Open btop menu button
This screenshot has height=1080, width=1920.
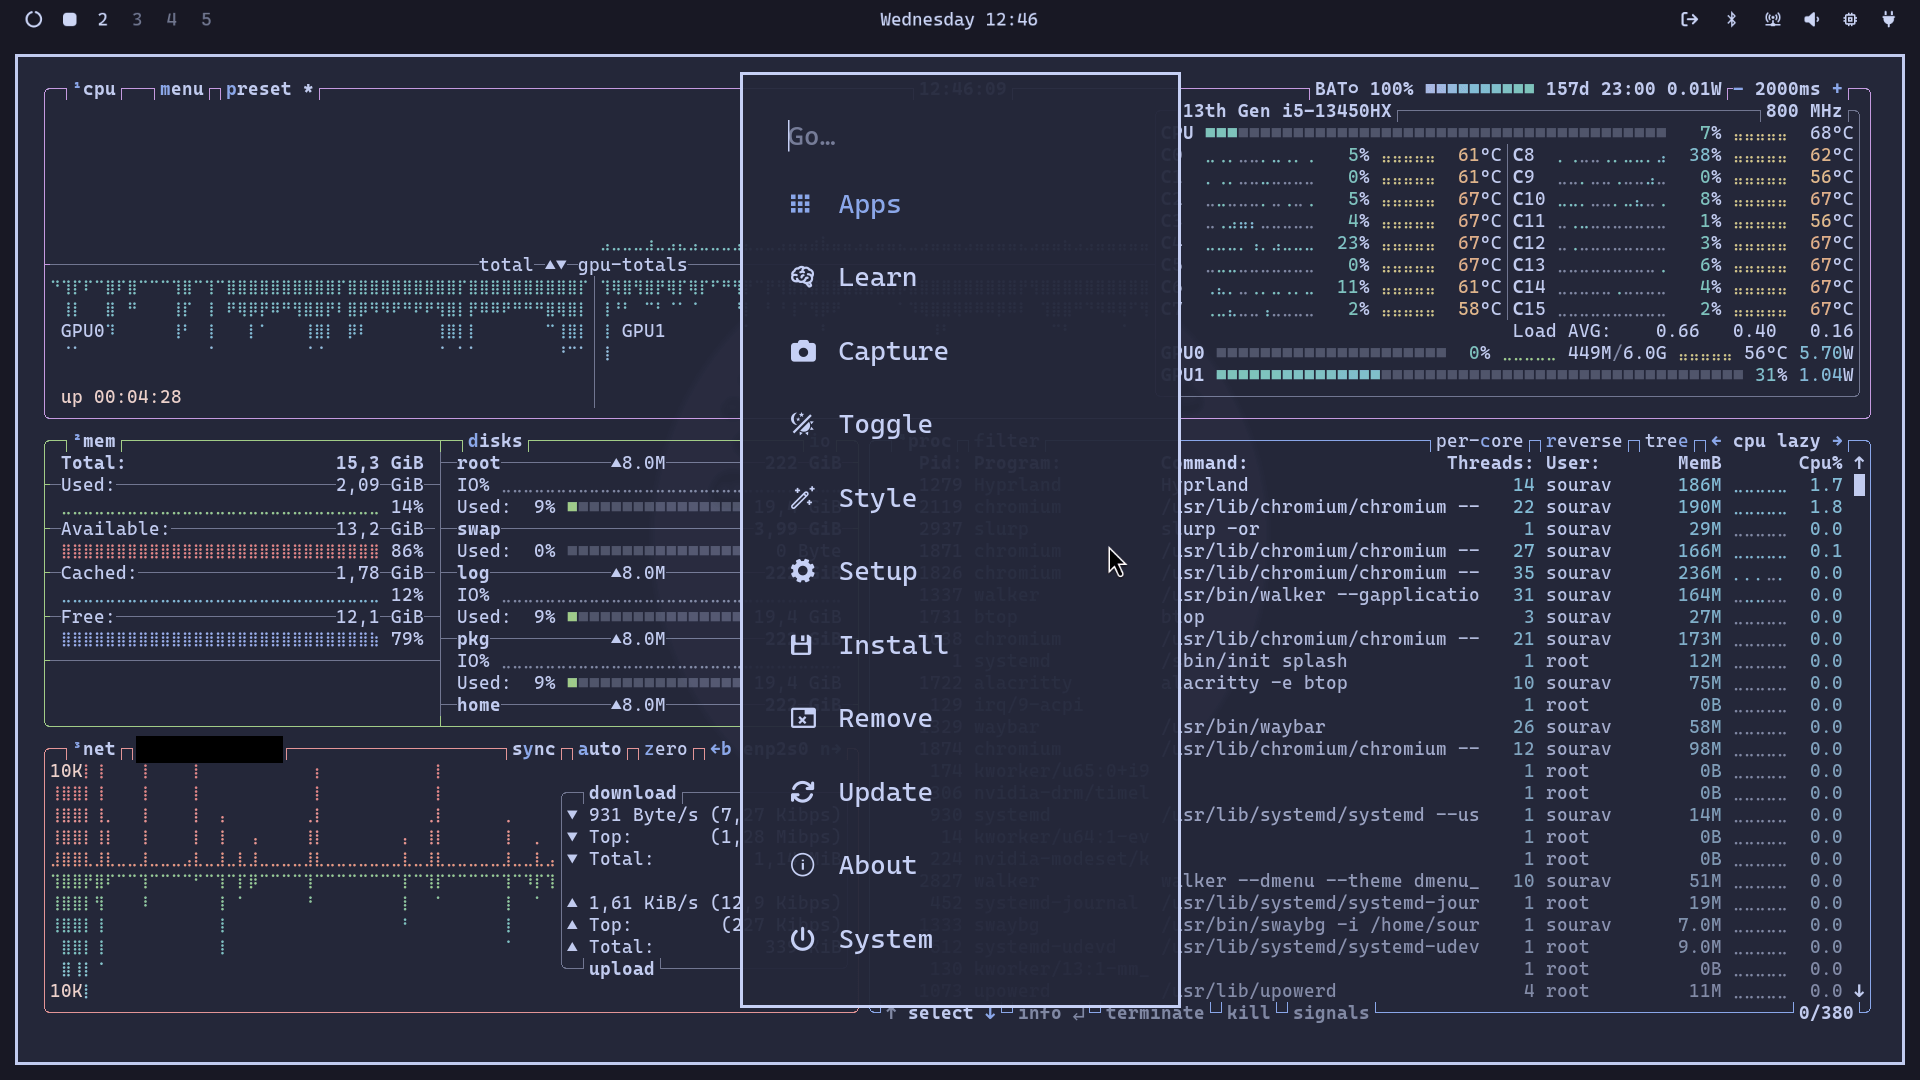point(181,89)
